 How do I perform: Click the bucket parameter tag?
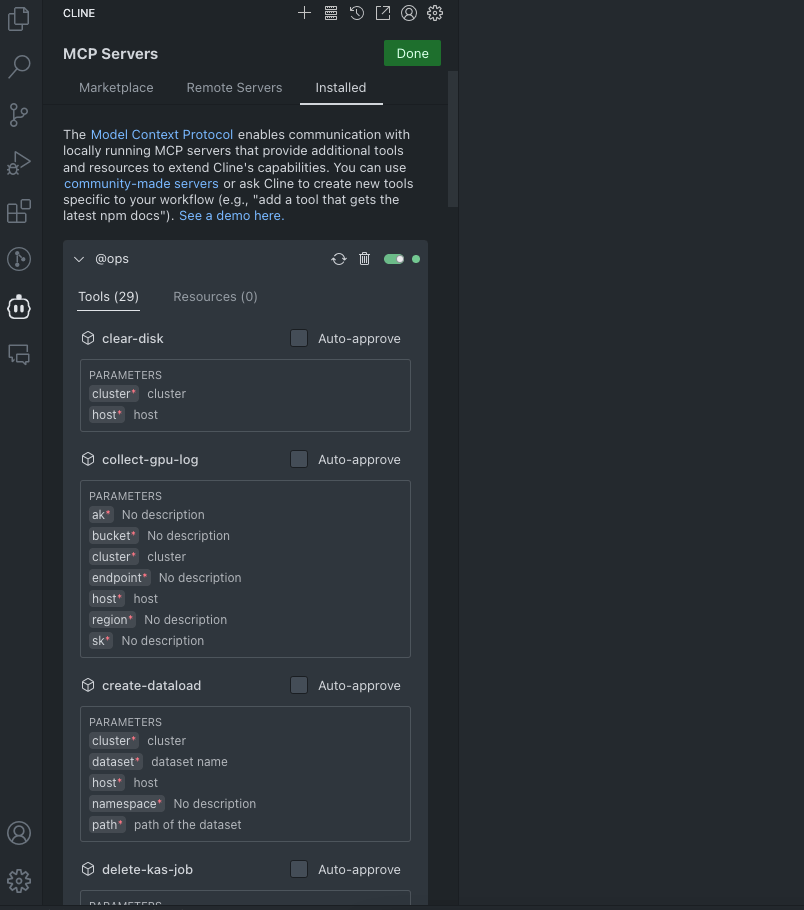pos(114,536)
